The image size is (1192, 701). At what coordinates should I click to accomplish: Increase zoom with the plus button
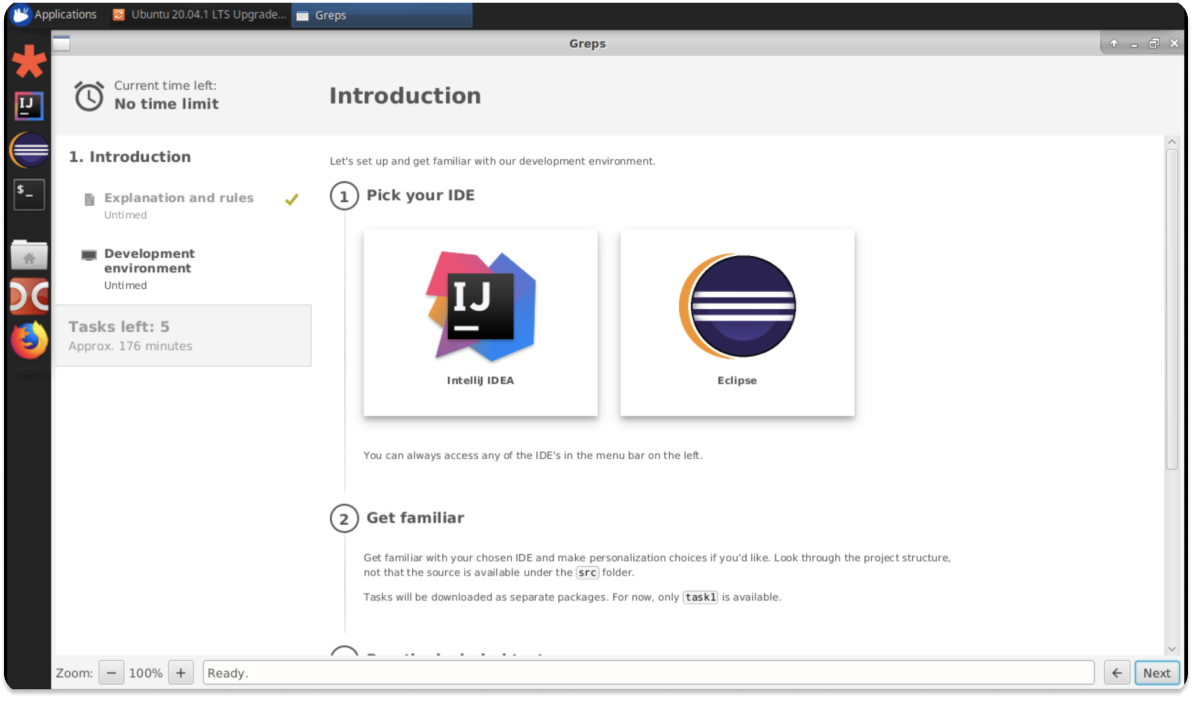coord(181,673)
